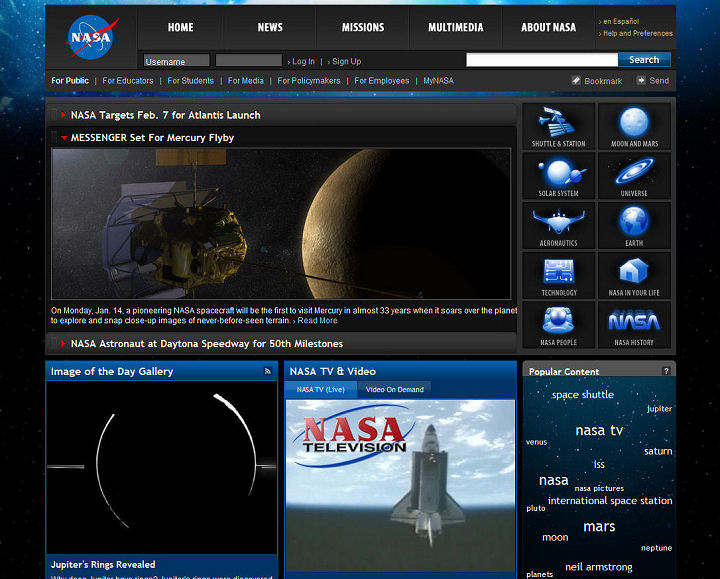Open the Universe galaxy icon

(634, 176)
